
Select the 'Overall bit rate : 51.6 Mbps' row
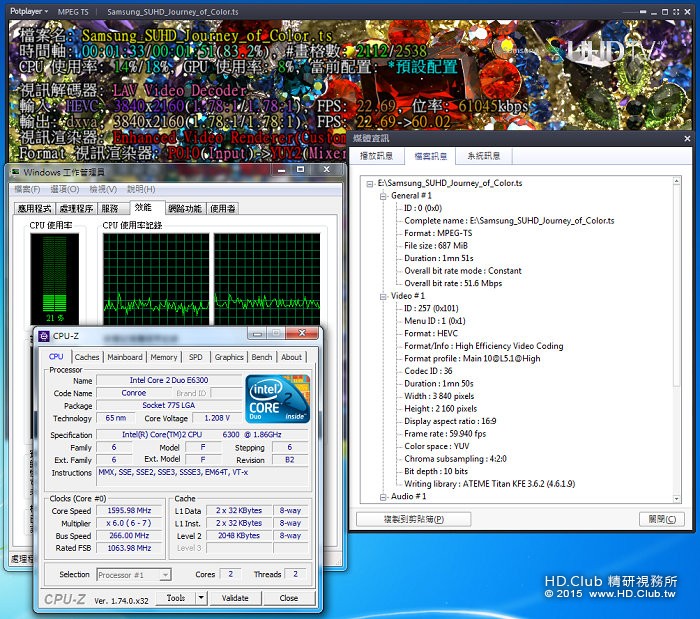point(453,283)
